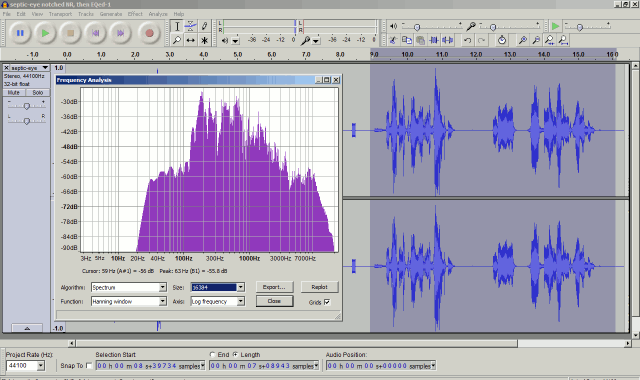The image size is (640, 380).
Task: Open the Tracks menu
Action: click(86, 14)
